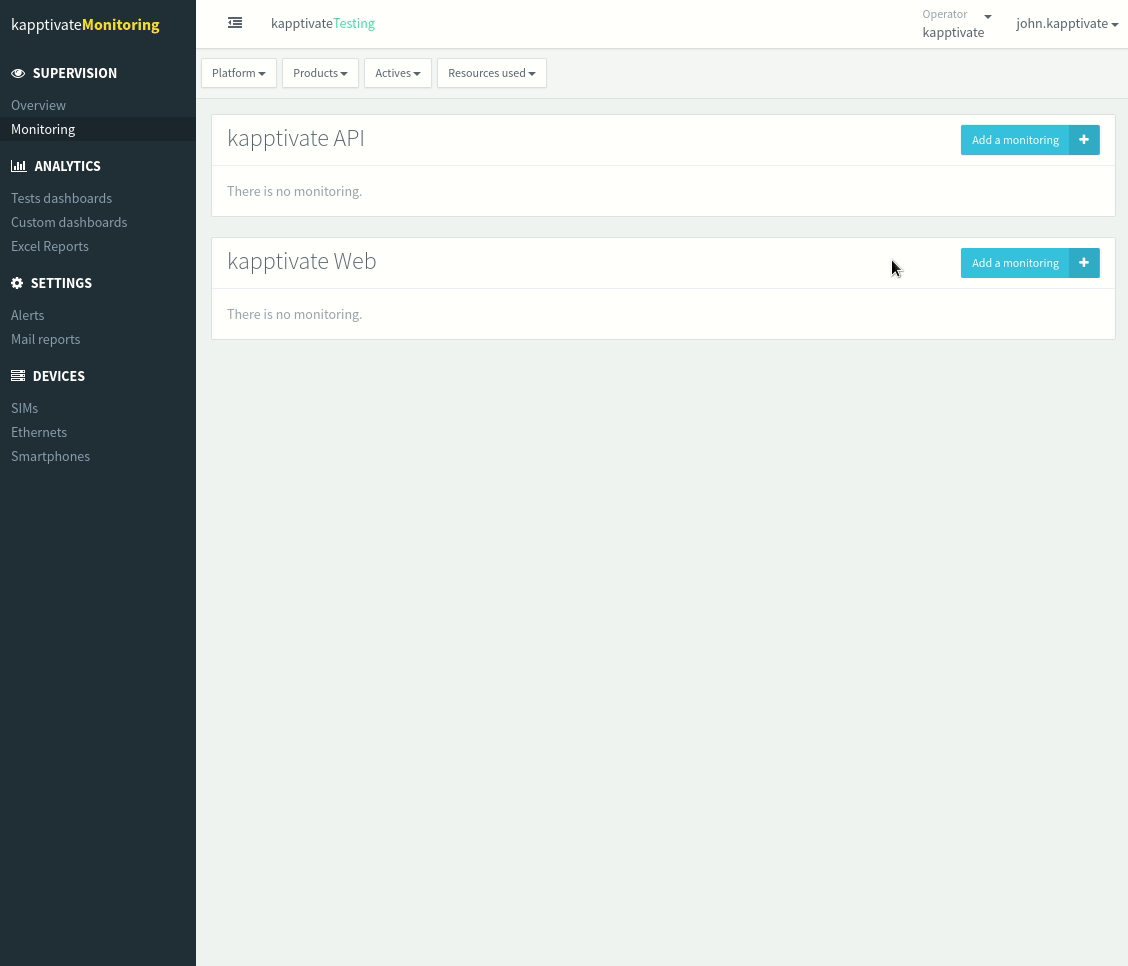Open Tests dashboards page
1128x966 pixels.
point(61,198)
